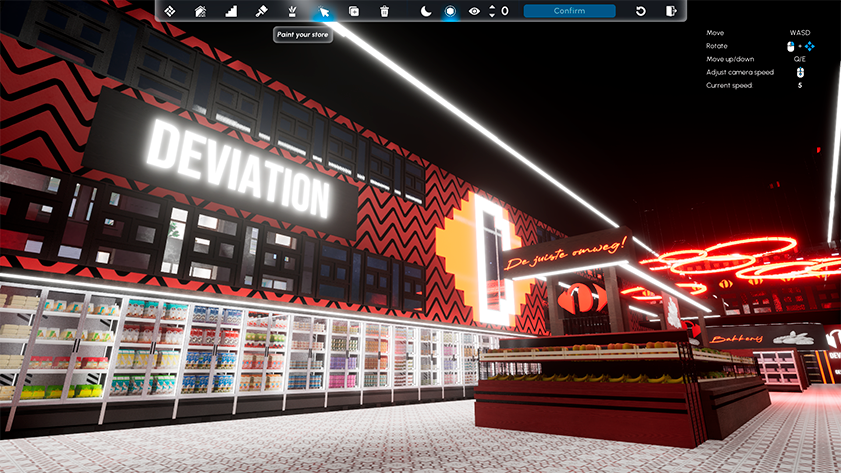Toggle the highlighted circle mode button

(x=450, y=11)
